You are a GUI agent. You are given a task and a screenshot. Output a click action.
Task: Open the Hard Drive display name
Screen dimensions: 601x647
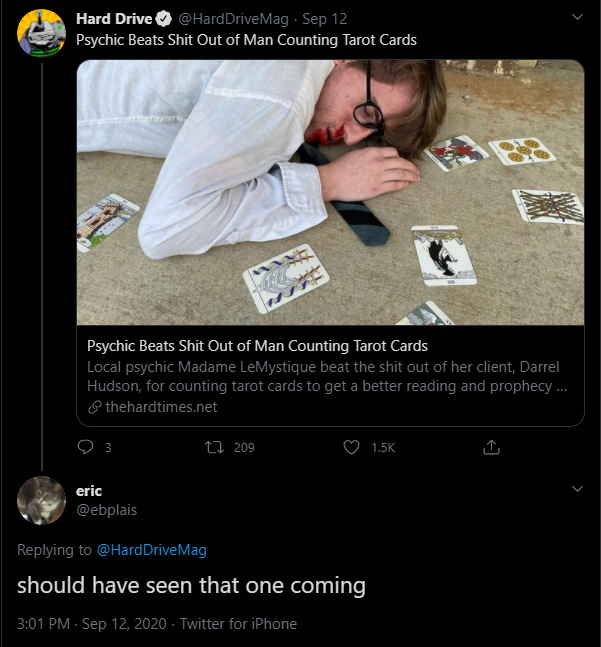[x=113, y=20]
